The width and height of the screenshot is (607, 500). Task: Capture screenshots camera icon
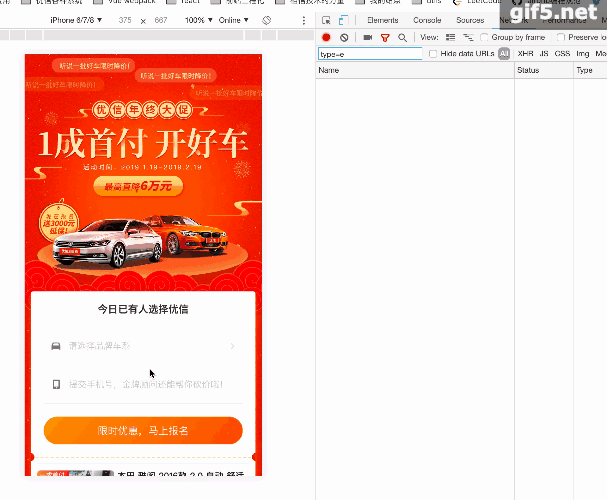pos(368,38)
